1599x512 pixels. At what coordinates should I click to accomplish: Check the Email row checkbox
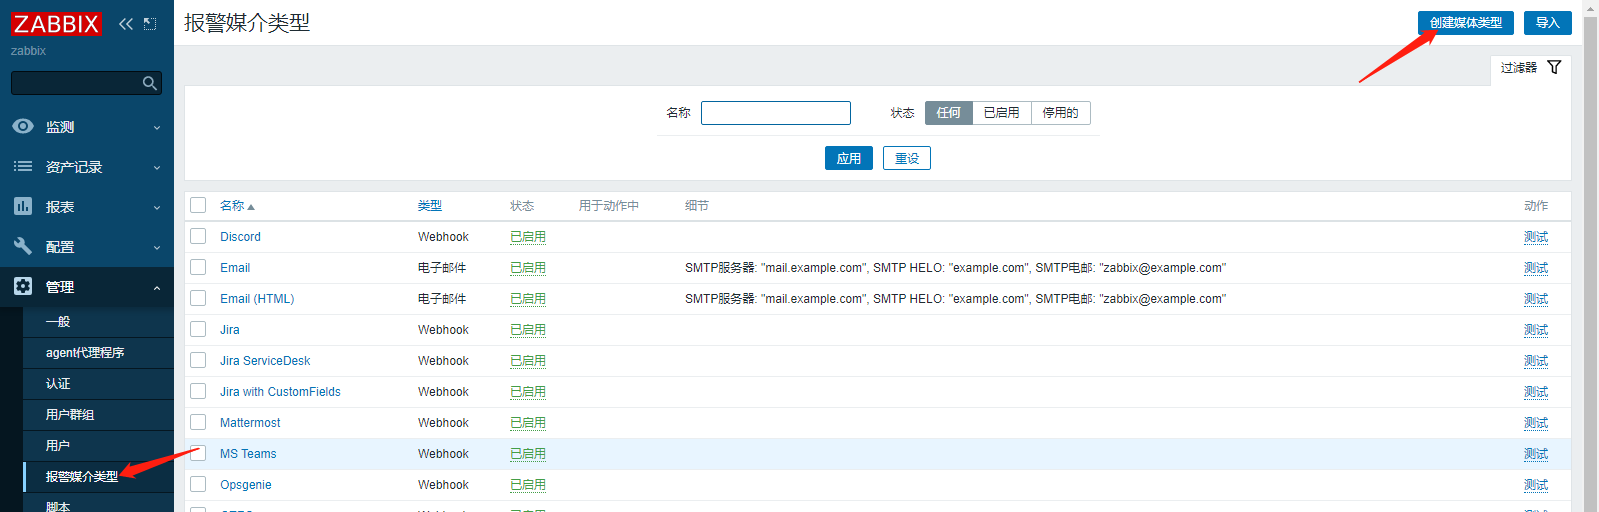(x=198, y=267)
